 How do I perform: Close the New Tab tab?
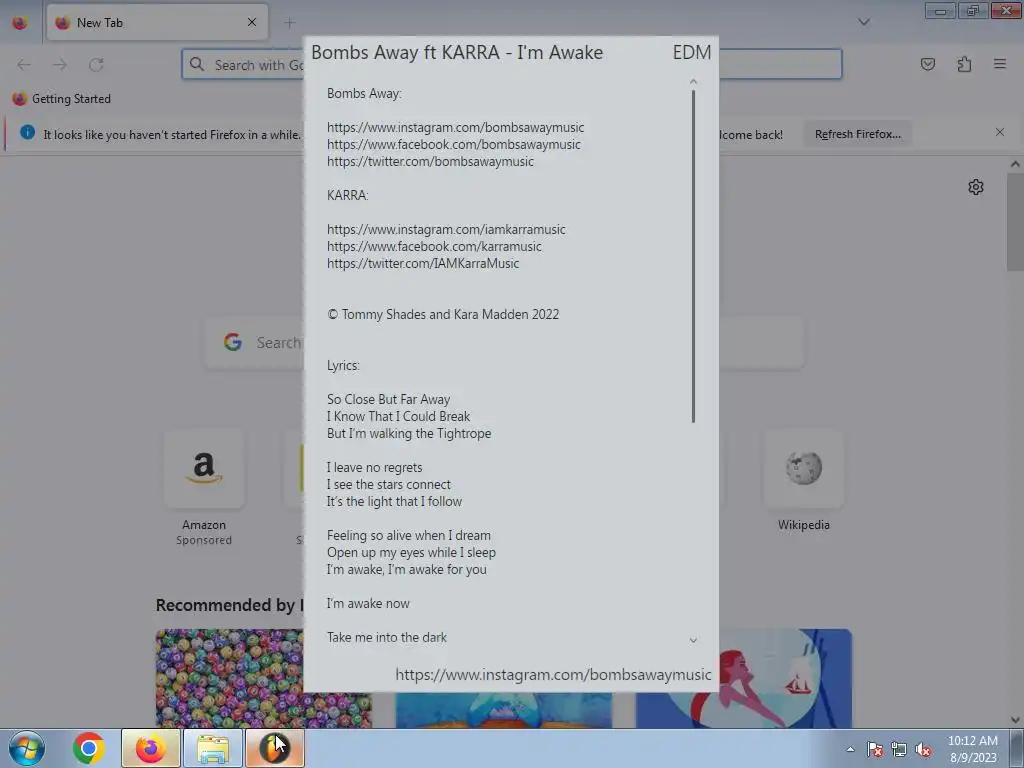[x=252, y=22]
